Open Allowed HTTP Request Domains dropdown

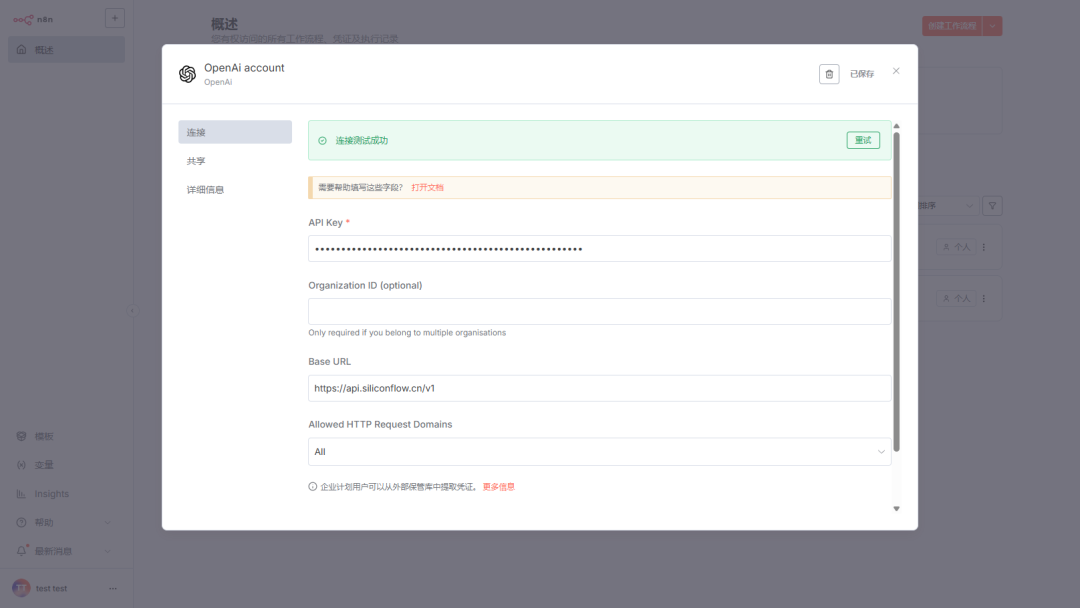point(599,452)
